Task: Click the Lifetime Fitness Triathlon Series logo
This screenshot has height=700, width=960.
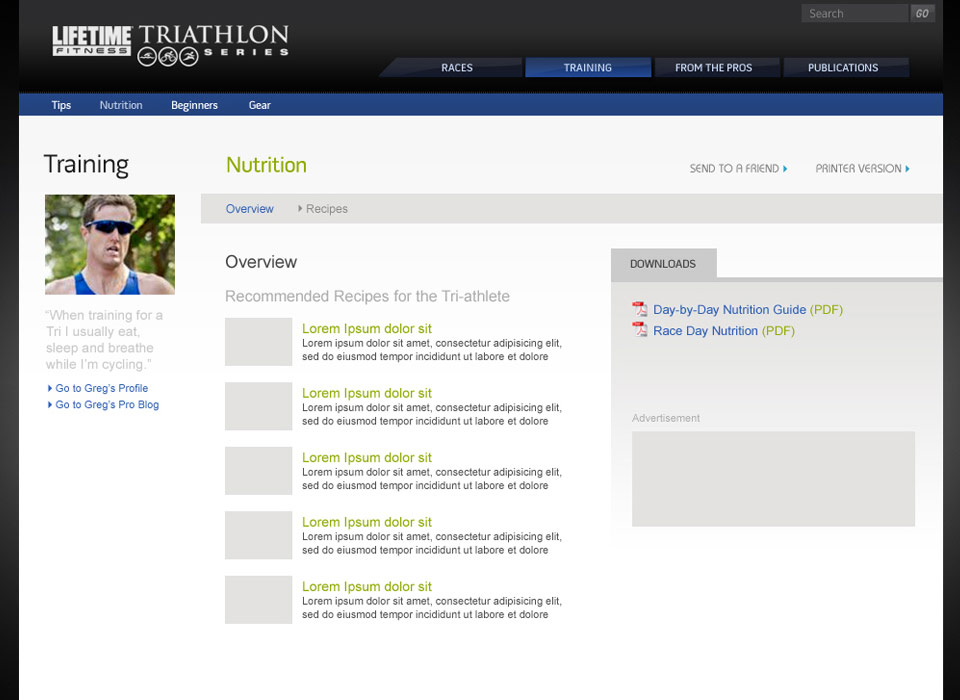Action: click(170, 45)
